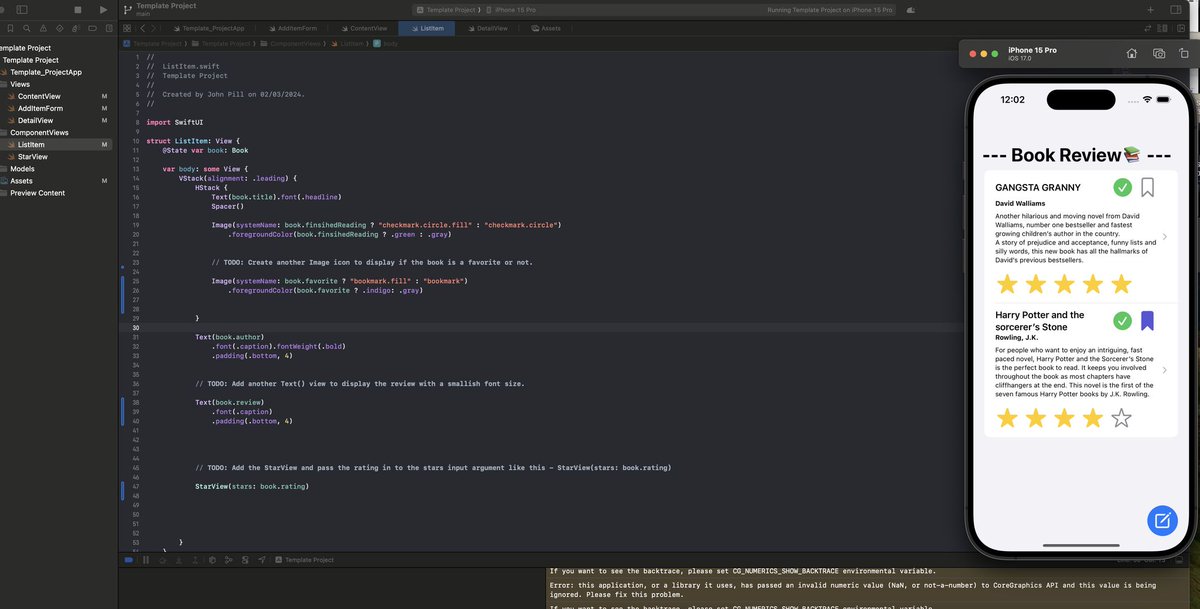Stop the running app in Xcode
The image size is (1200, 609).
click(x=76, y=9)
